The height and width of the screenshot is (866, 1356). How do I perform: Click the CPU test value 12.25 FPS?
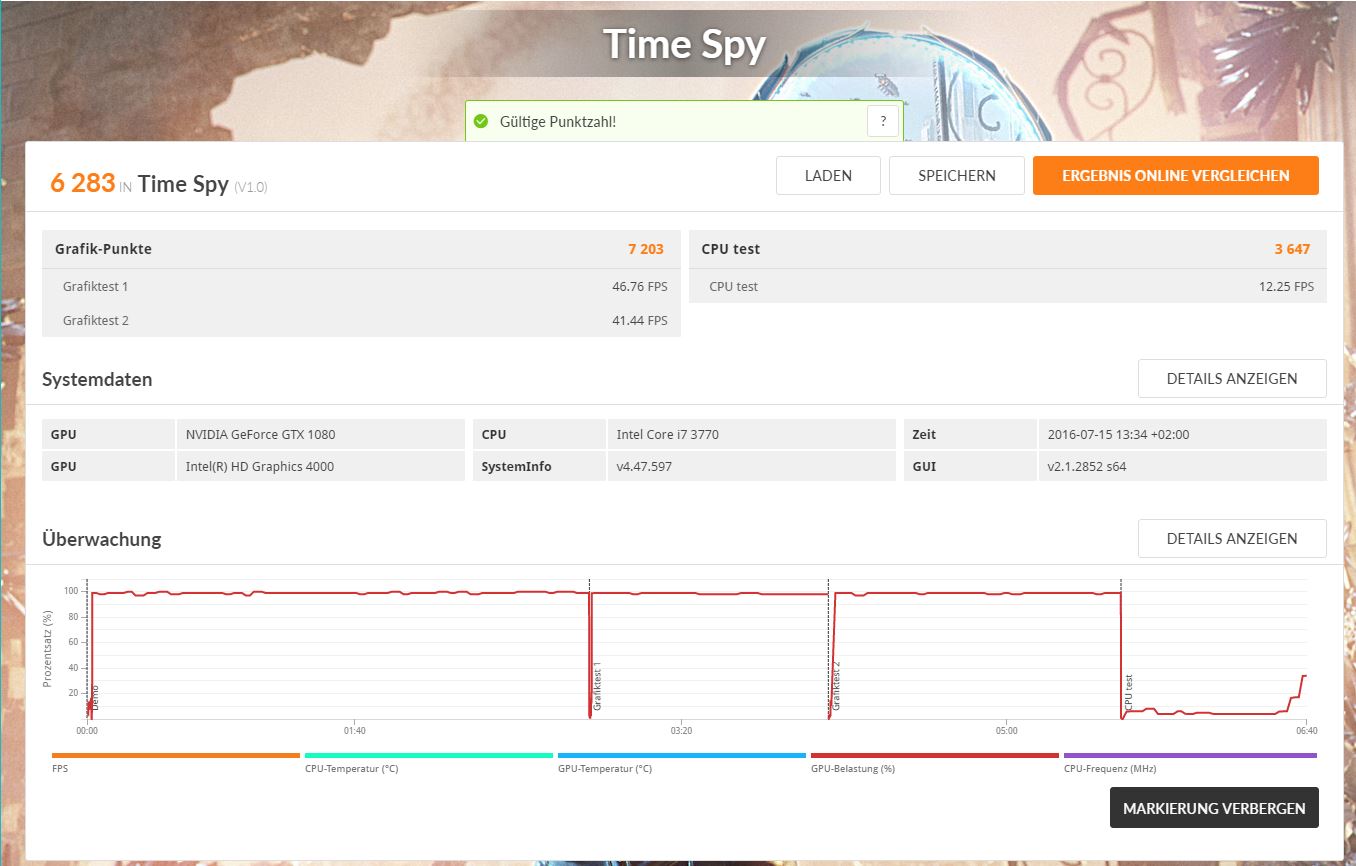click(x=1286, y=287)
